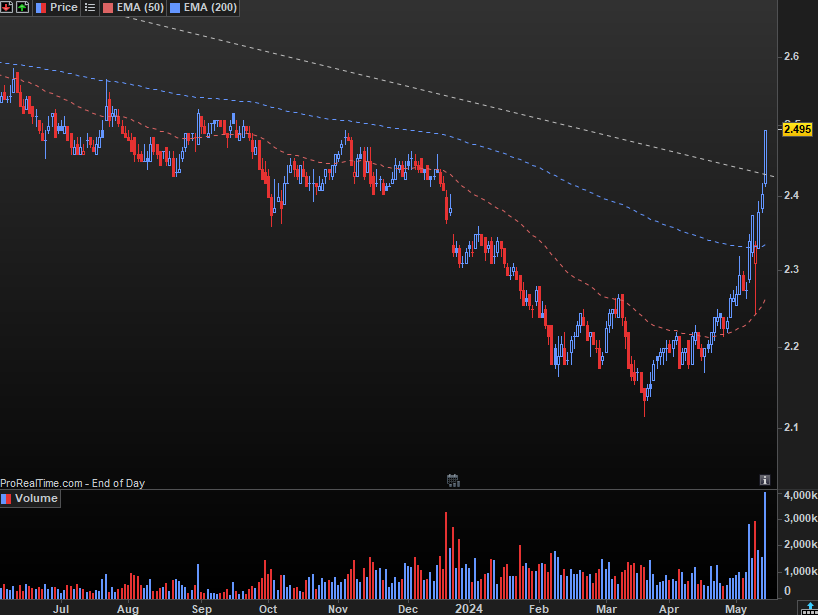
Task: Click the 2.6 price axis label
Action: point(791,56)
